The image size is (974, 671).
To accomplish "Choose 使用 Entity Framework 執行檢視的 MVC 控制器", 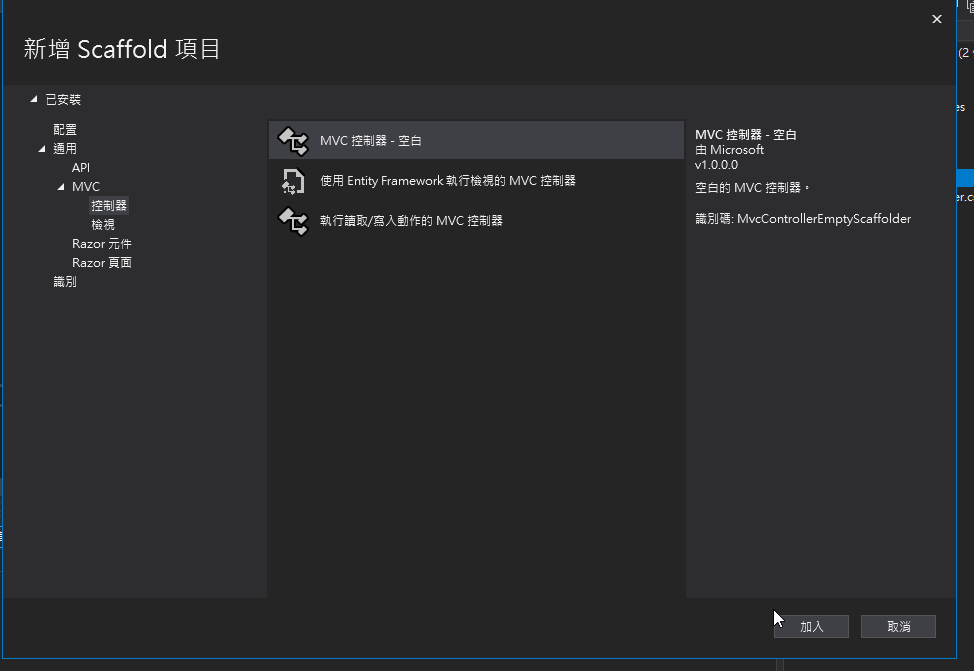I will tap(476, 181).
